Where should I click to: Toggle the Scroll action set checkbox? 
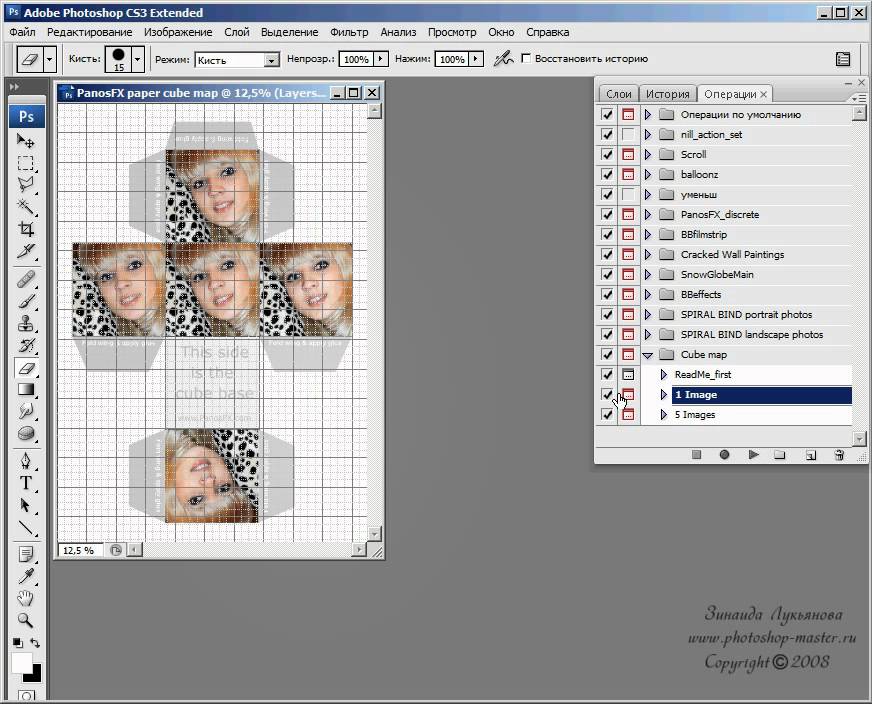tap(607, 154)
